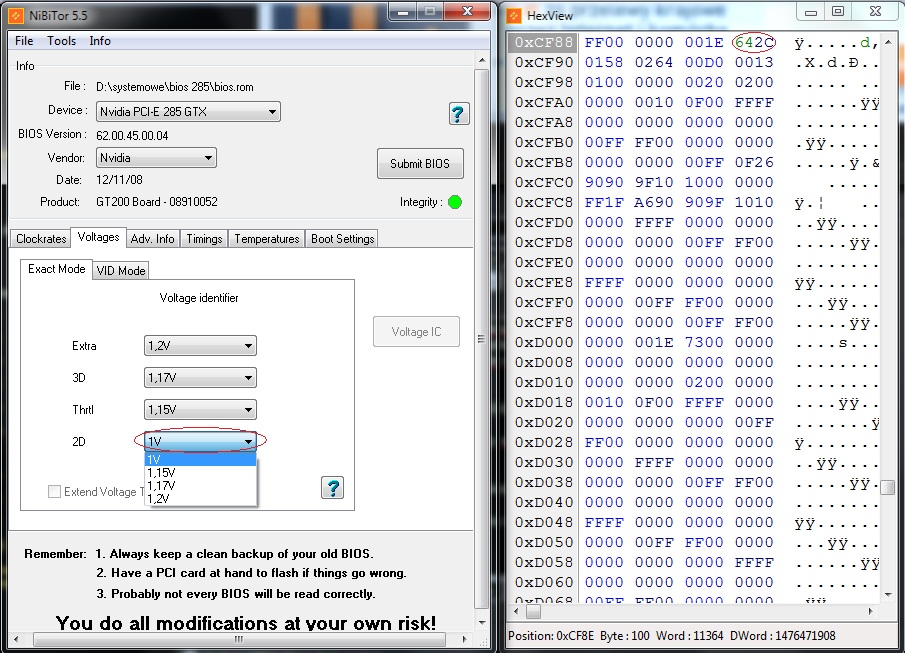Select the Exact Mode sub-tab
This screenshot has width=905, height=653.
[57, 269]
